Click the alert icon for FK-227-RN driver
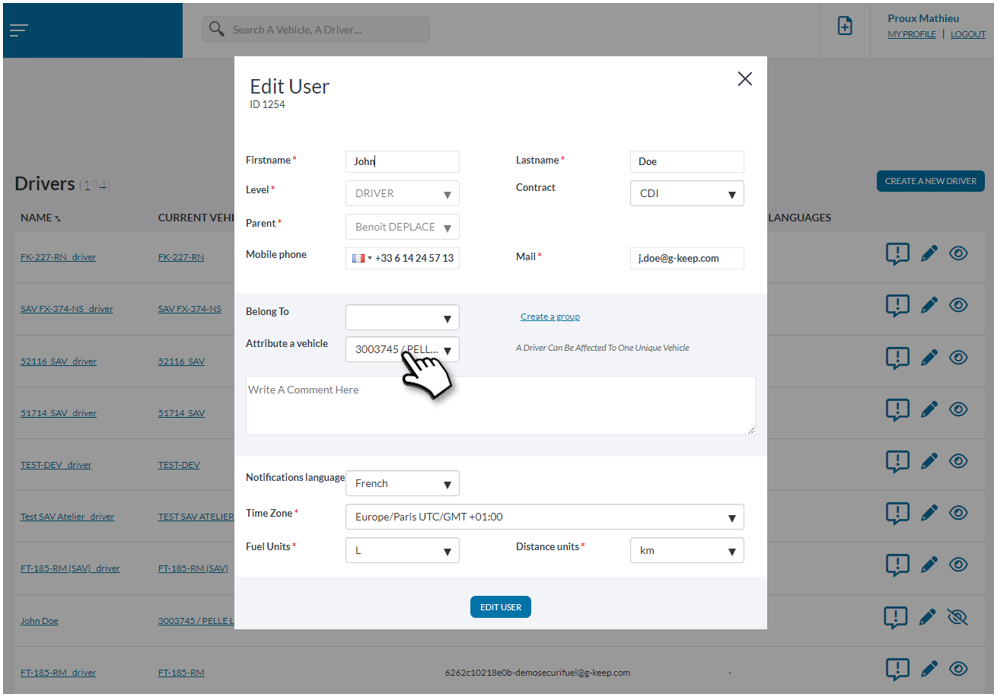 point(897,254)
